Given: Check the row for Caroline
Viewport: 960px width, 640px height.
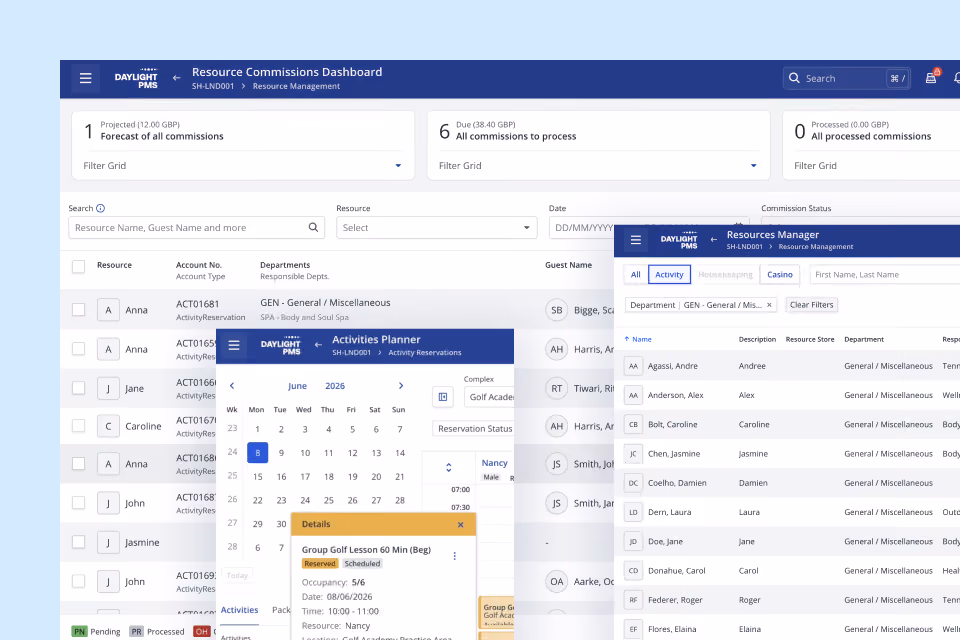Looking at the screenshot, I should [x=78, y=426].
